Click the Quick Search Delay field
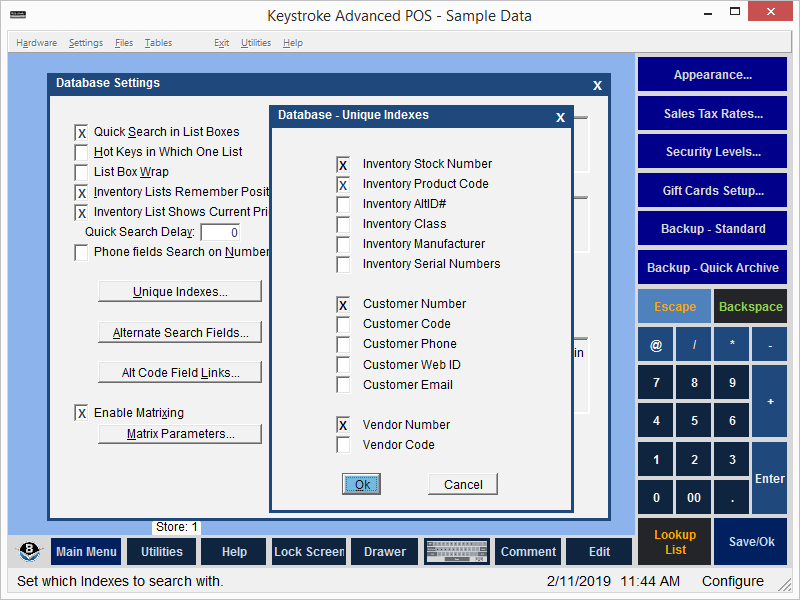This screenshot has height=600, width=800. pyautogui.click(x=220, y=232)
